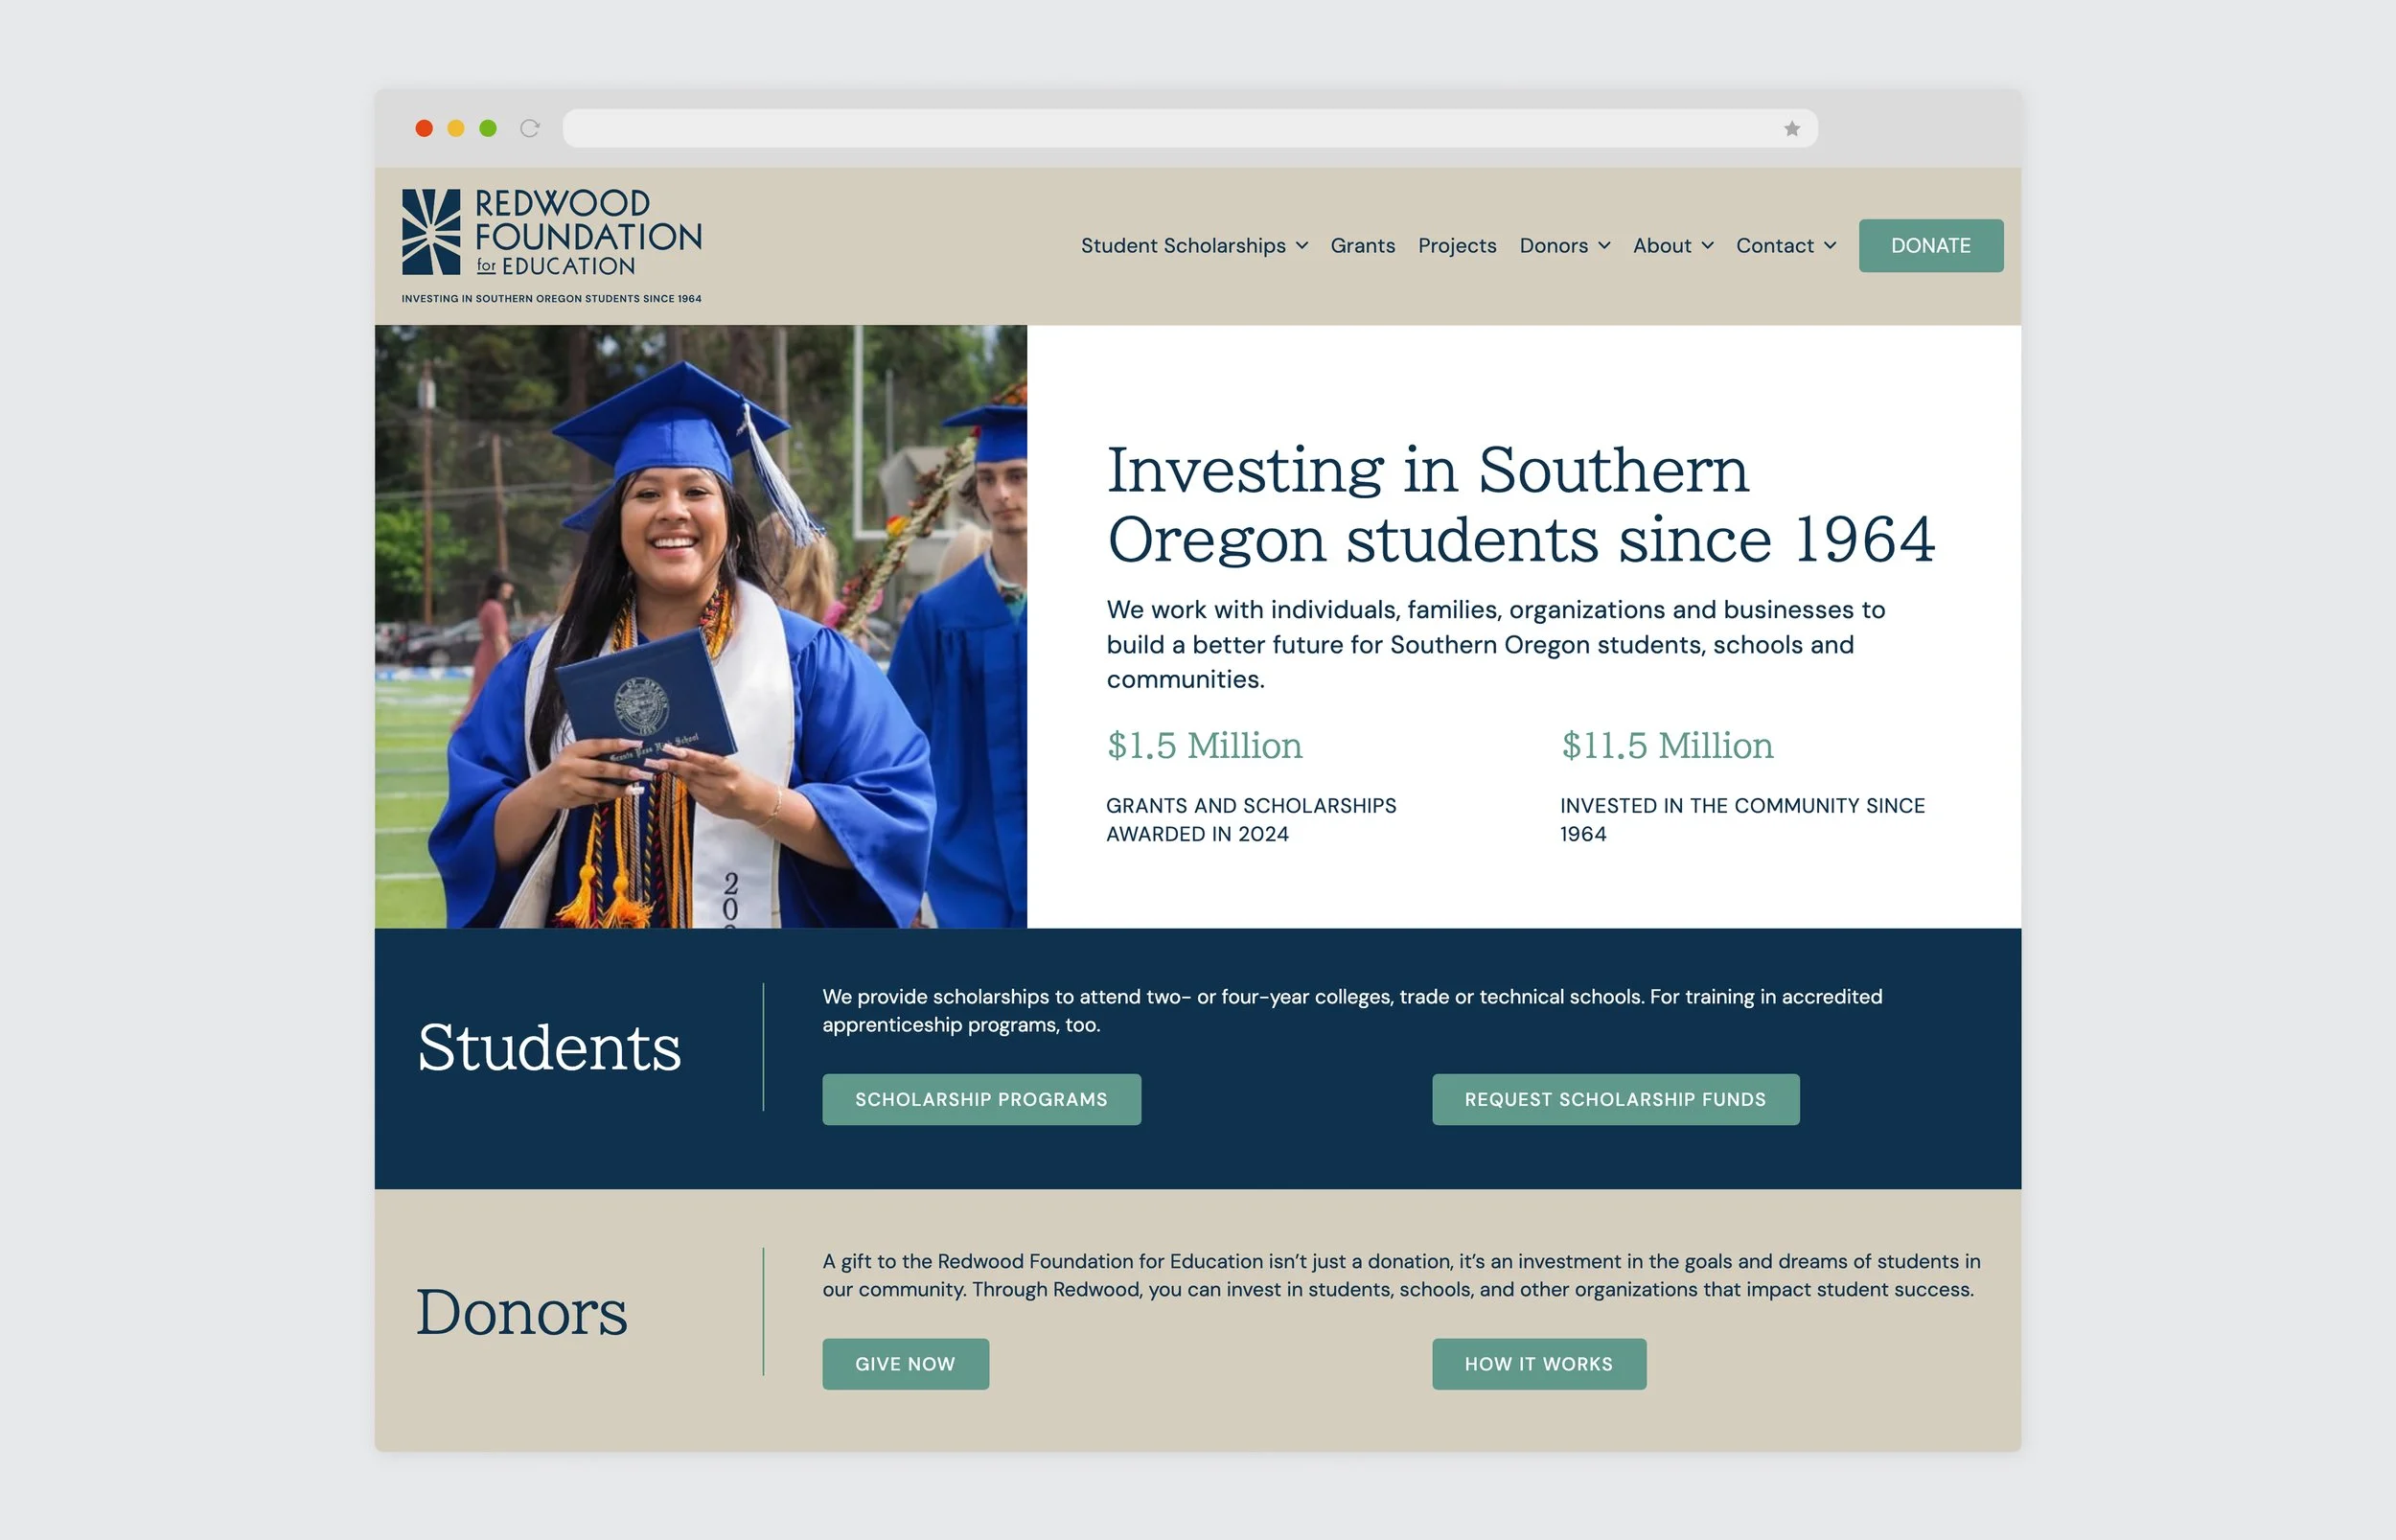Click the yellow window dot
Viewport: 2396px width, 1540px height.
pos(456,128)
